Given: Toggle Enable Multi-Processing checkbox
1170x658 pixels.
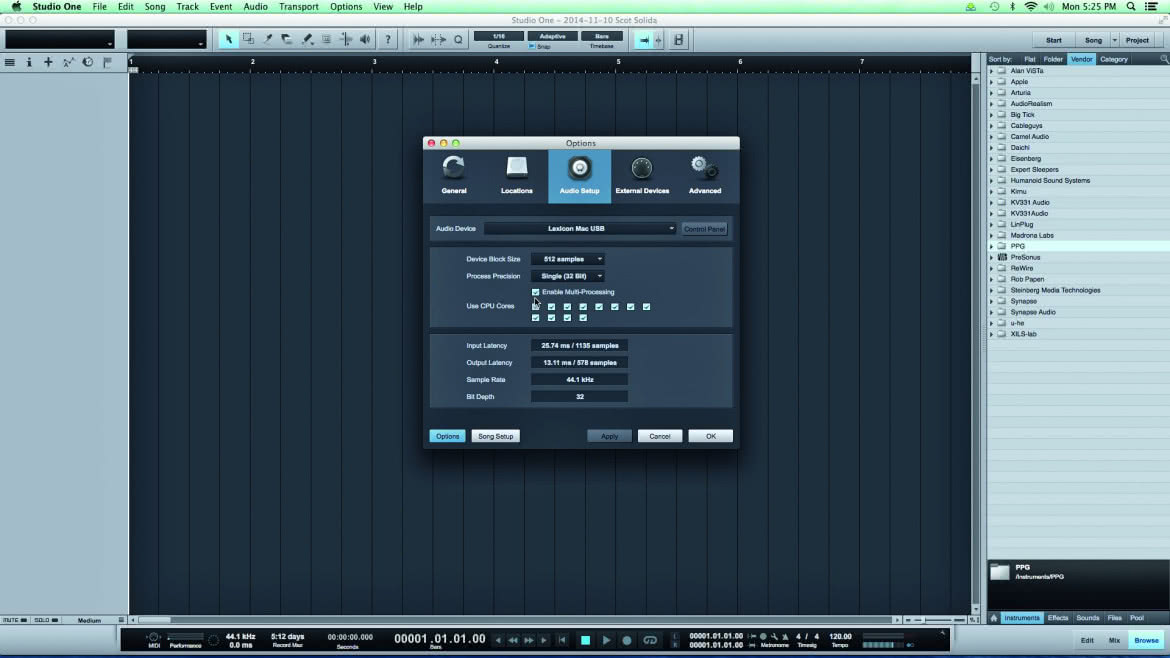Looking at the screenshot, I should click(536, 292).
